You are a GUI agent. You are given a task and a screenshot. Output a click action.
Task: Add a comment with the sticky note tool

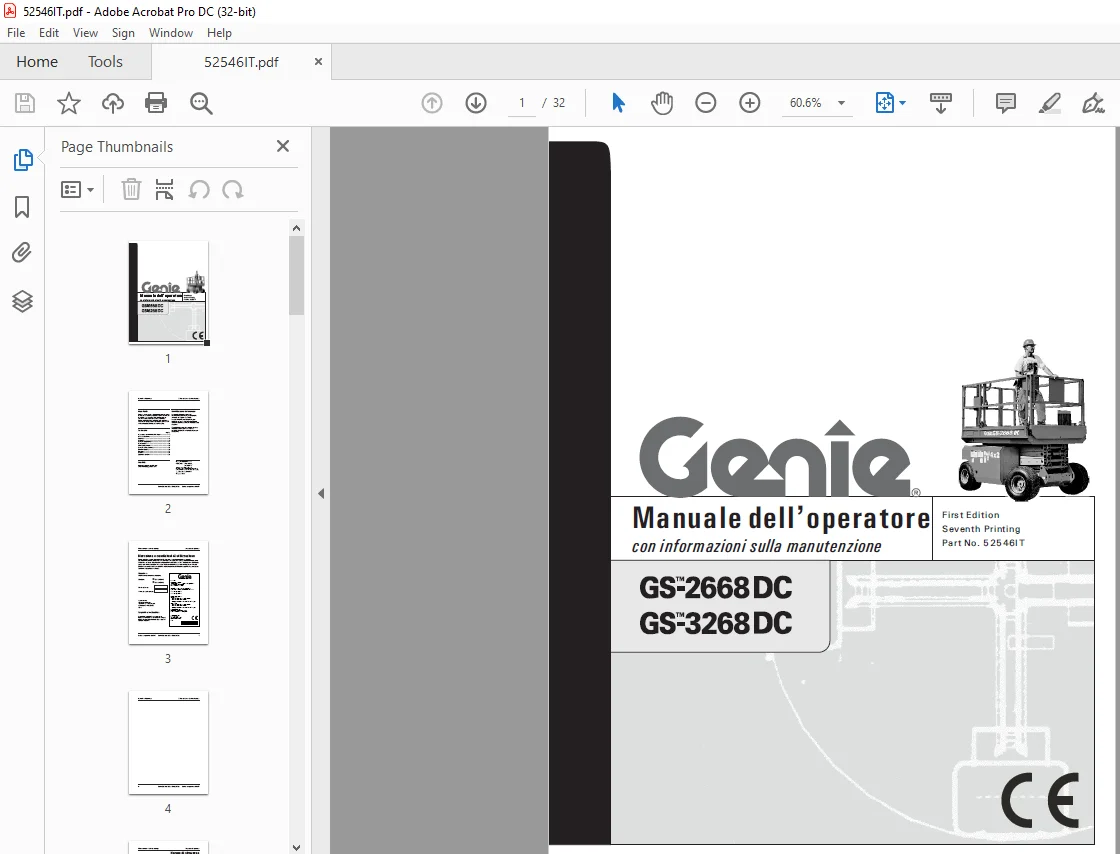pos(1006,103)
